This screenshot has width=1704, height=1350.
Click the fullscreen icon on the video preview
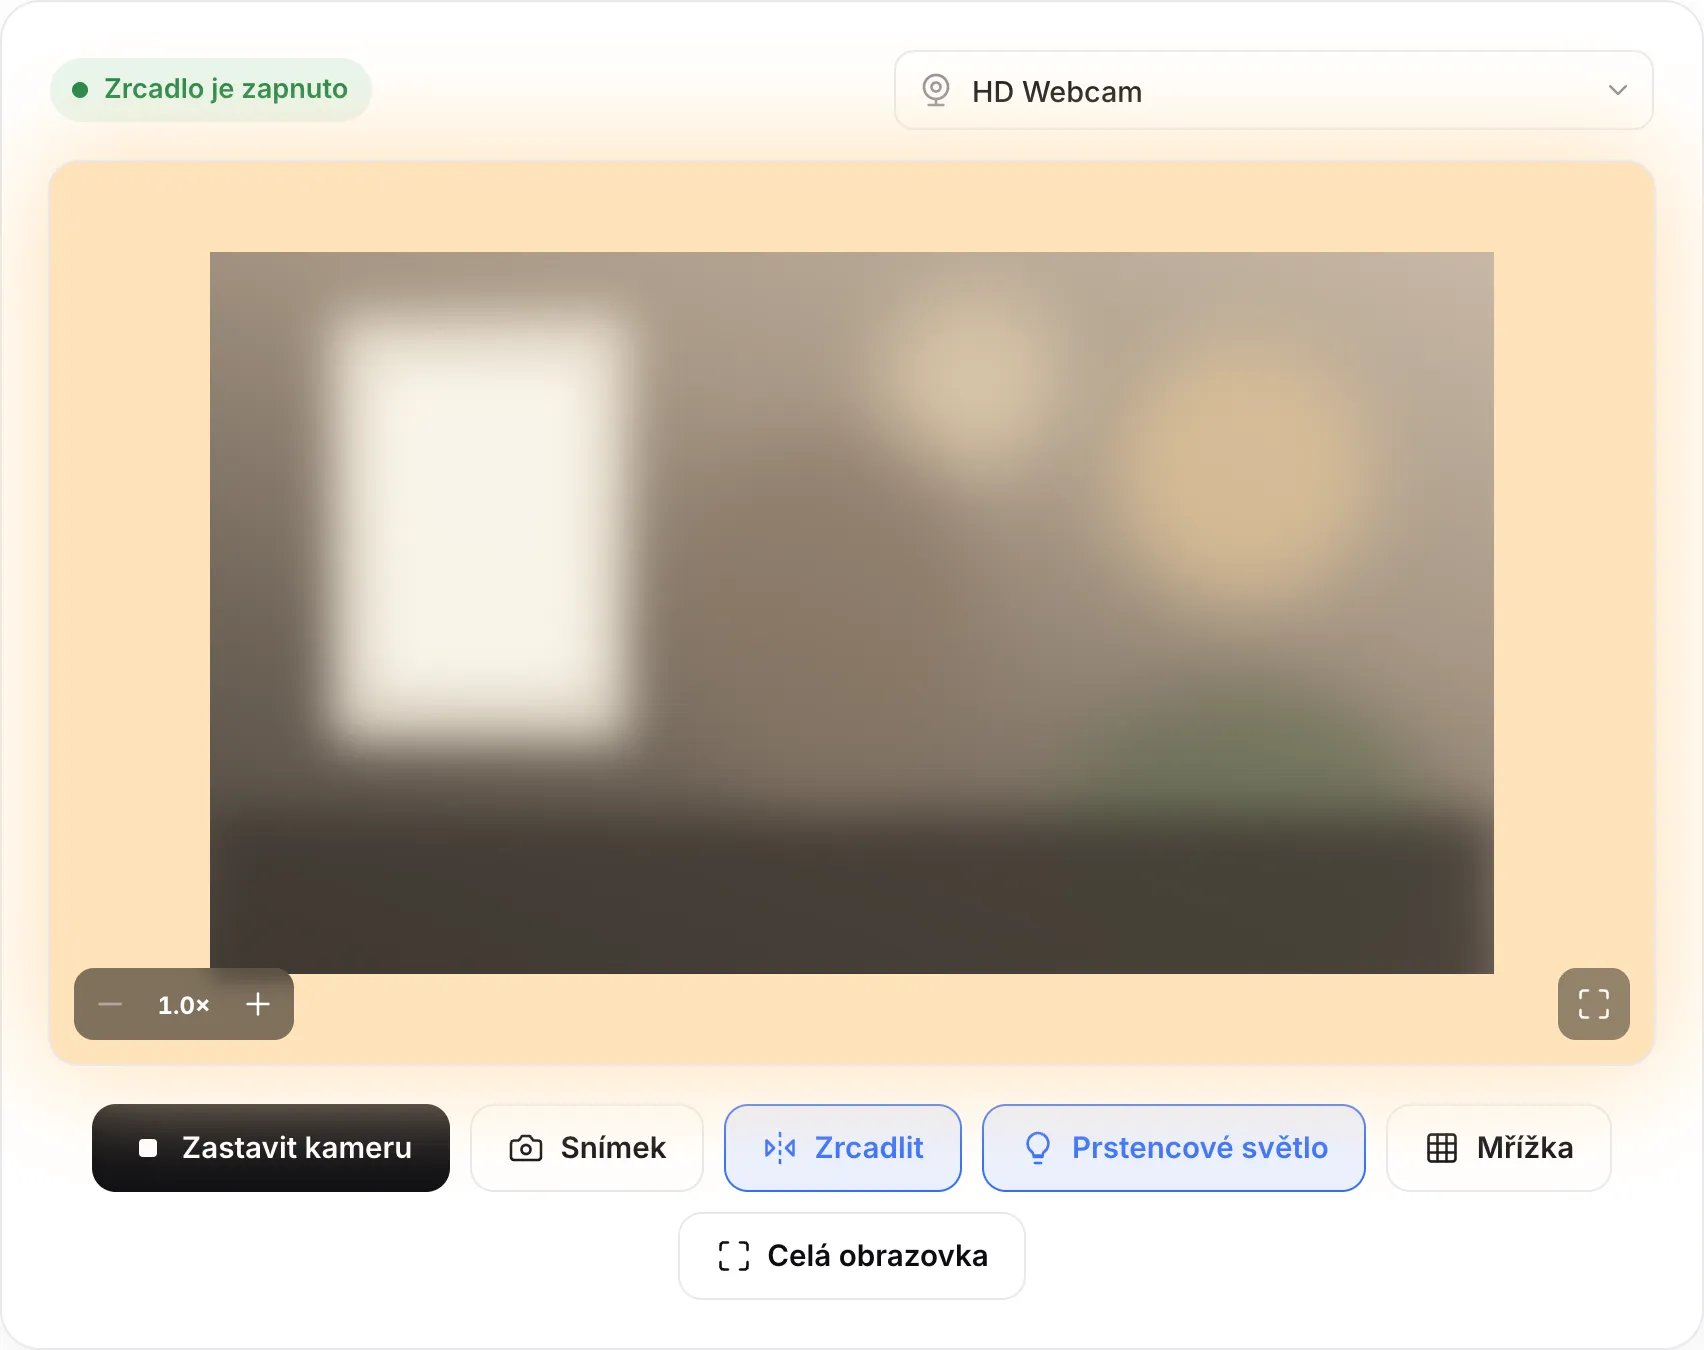(x=1594, y=1004)
